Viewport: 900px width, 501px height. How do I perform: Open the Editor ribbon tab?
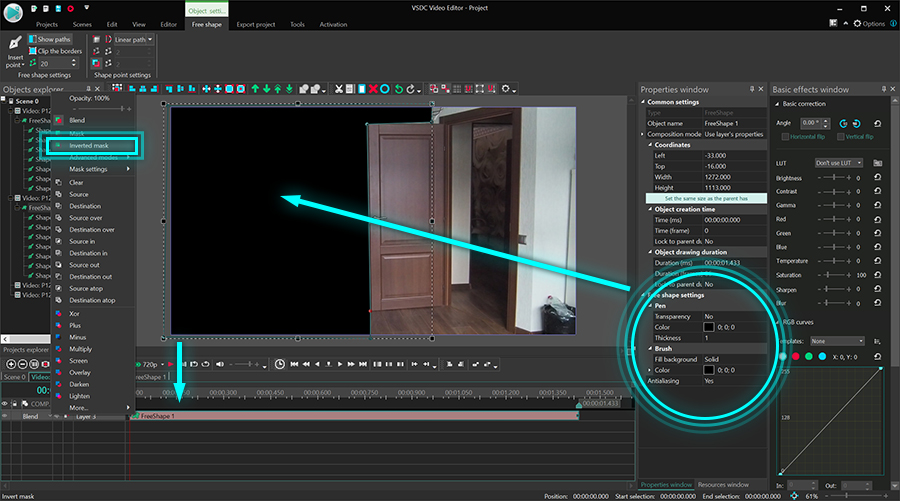168,24
